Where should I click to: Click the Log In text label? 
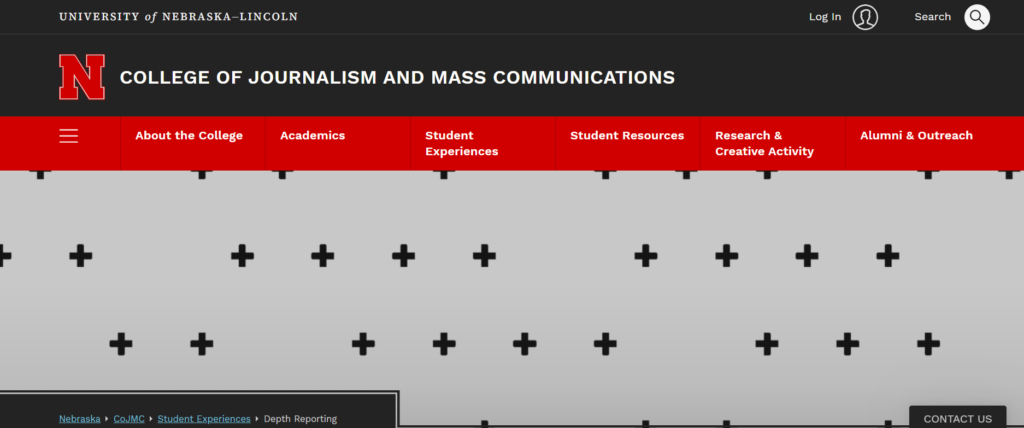pos(825,17)
